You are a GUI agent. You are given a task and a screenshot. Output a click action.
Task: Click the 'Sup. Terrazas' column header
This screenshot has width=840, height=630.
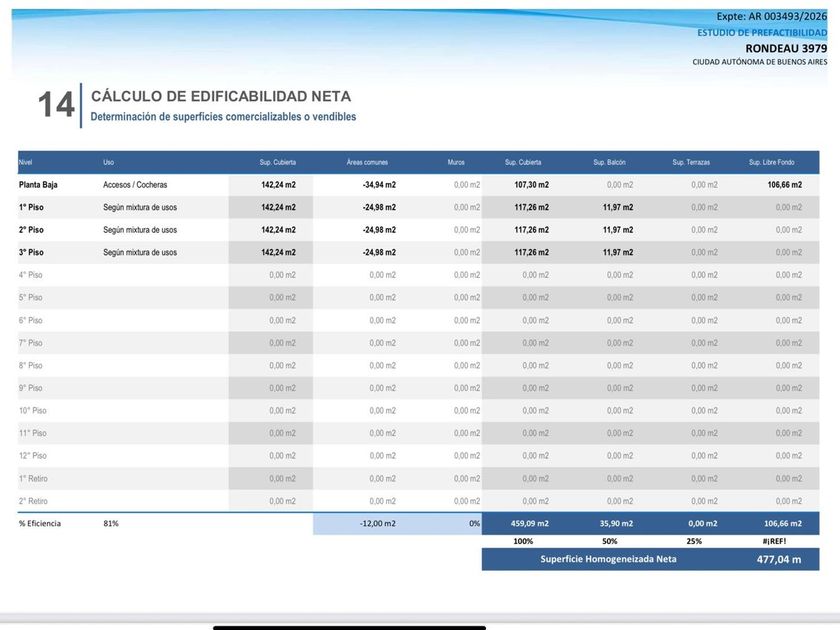691,162
